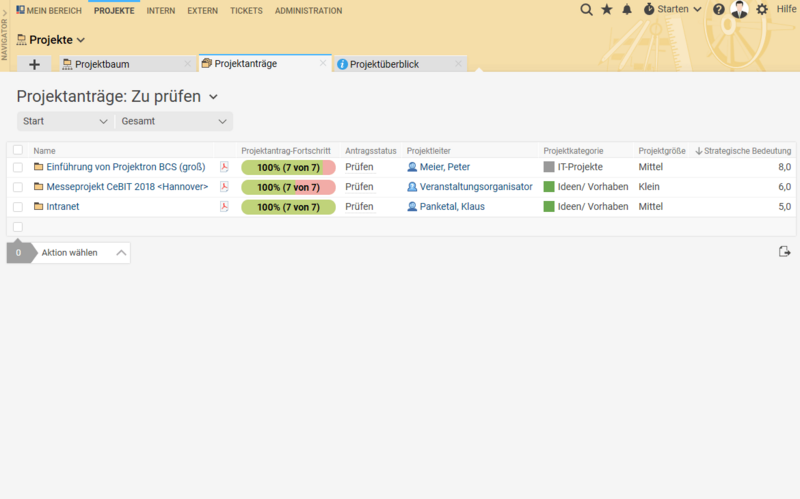Open the search magnifier icon
Screen dimensions: 800x499
tap(587, 9)
